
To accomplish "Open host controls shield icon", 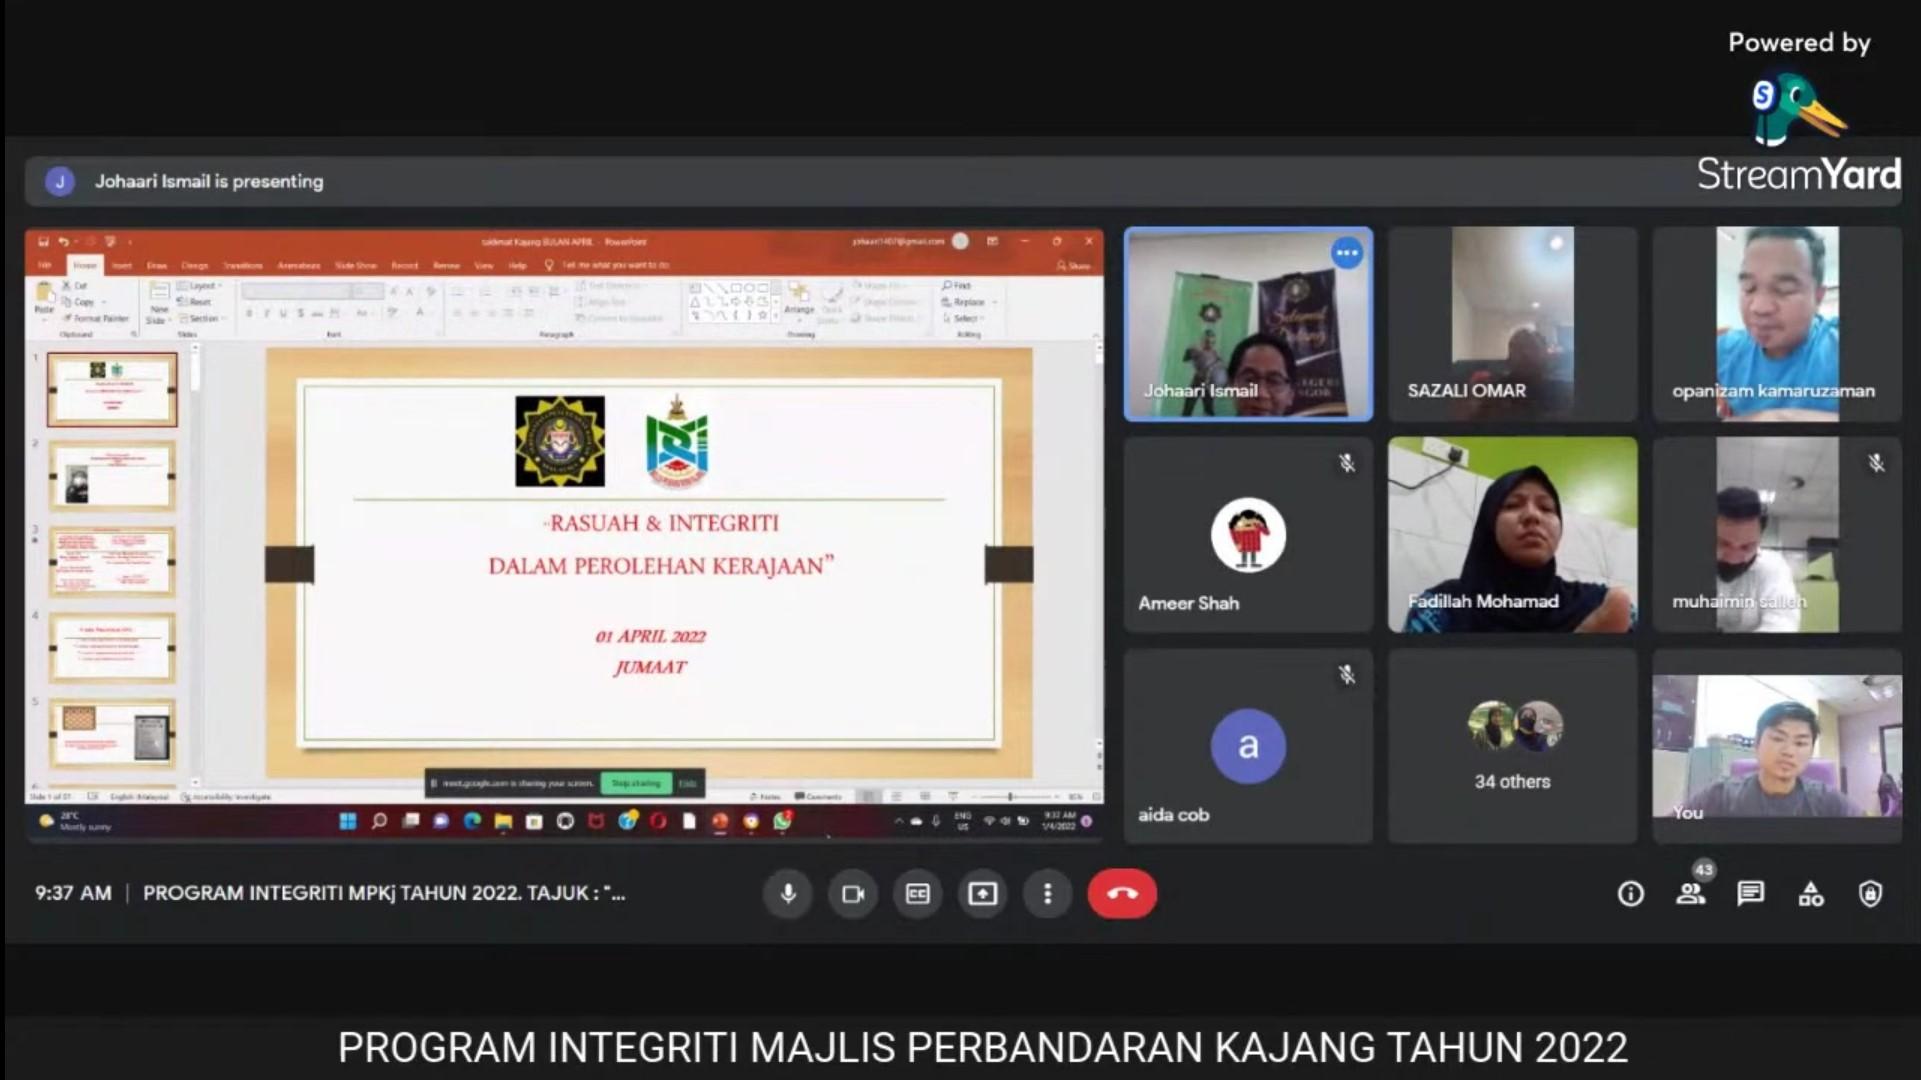I will click(1869, 894).
